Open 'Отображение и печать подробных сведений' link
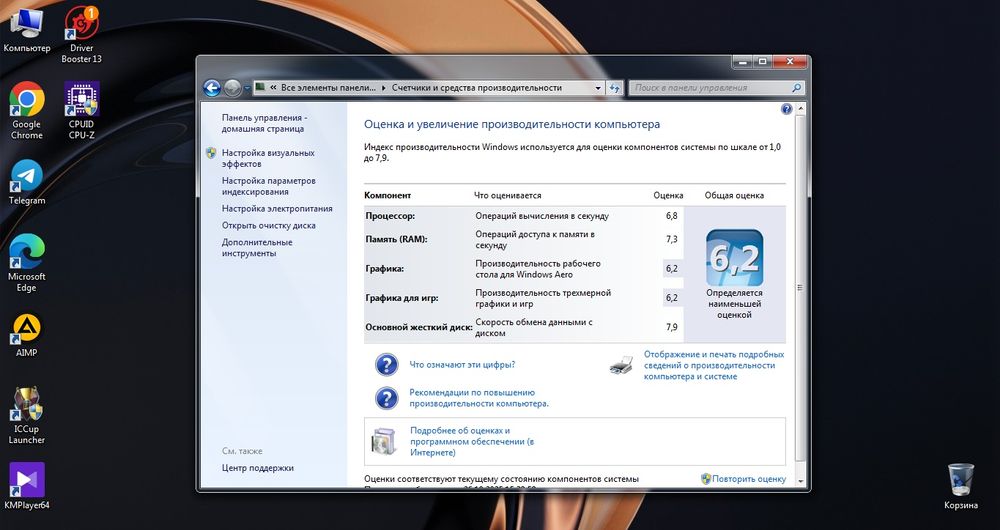This screenshot has height=530, width=1000. [x=714, y=365]
